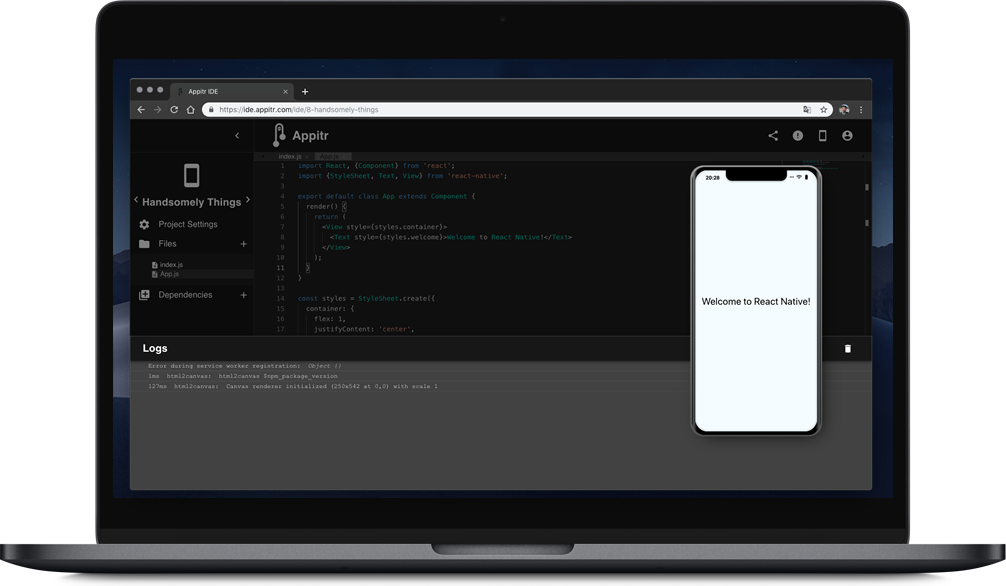
Task: Click the editor vertical scrollbar
Action: pyautogui.click(x=867, y=247)
